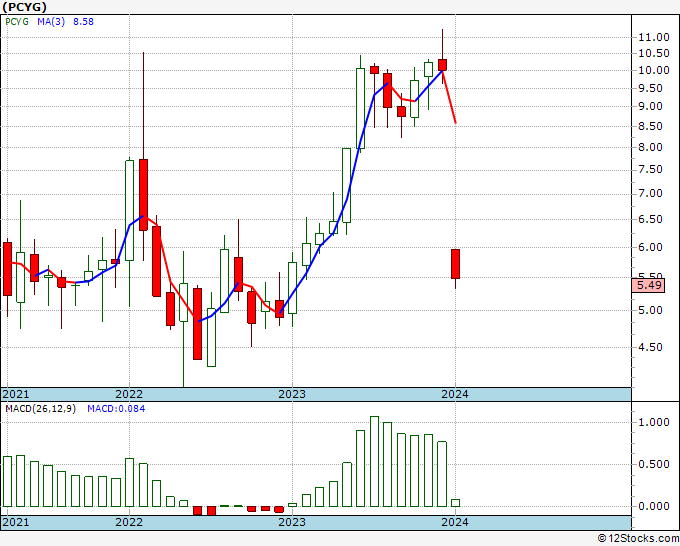Image resolution: width=680 pixels, height=546 pixels.
Task: Click the MACD:0.084 value label
Action: [116, 409]
